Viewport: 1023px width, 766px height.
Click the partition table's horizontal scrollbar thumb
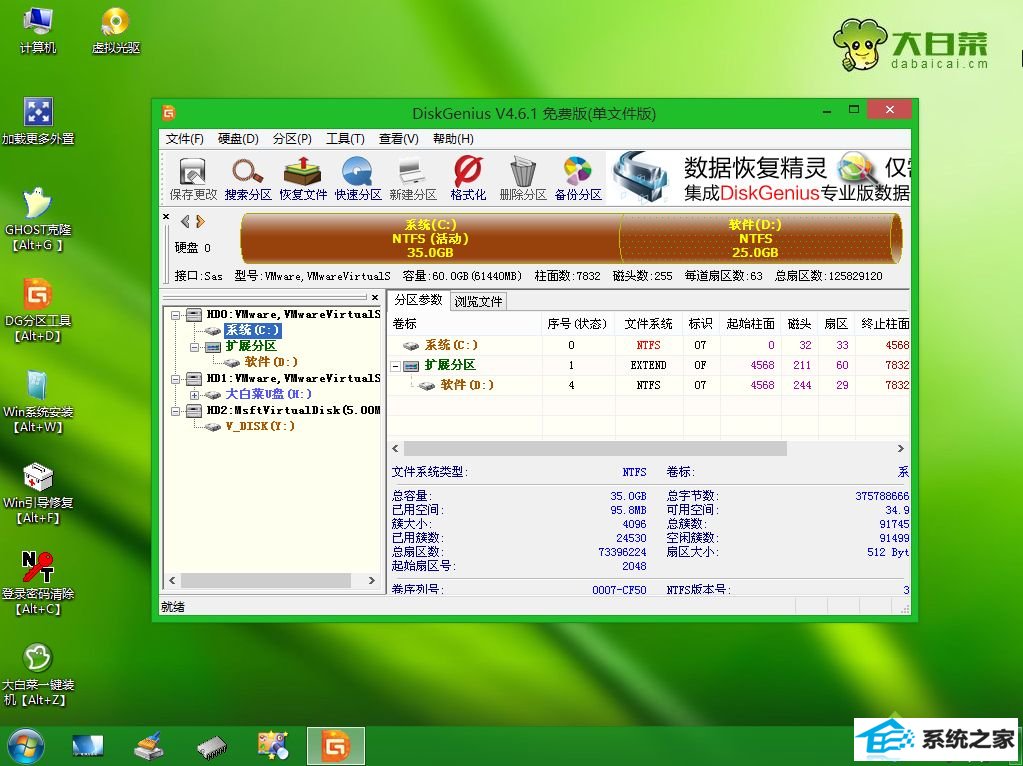pyautogui.click(x=595, y=449)
